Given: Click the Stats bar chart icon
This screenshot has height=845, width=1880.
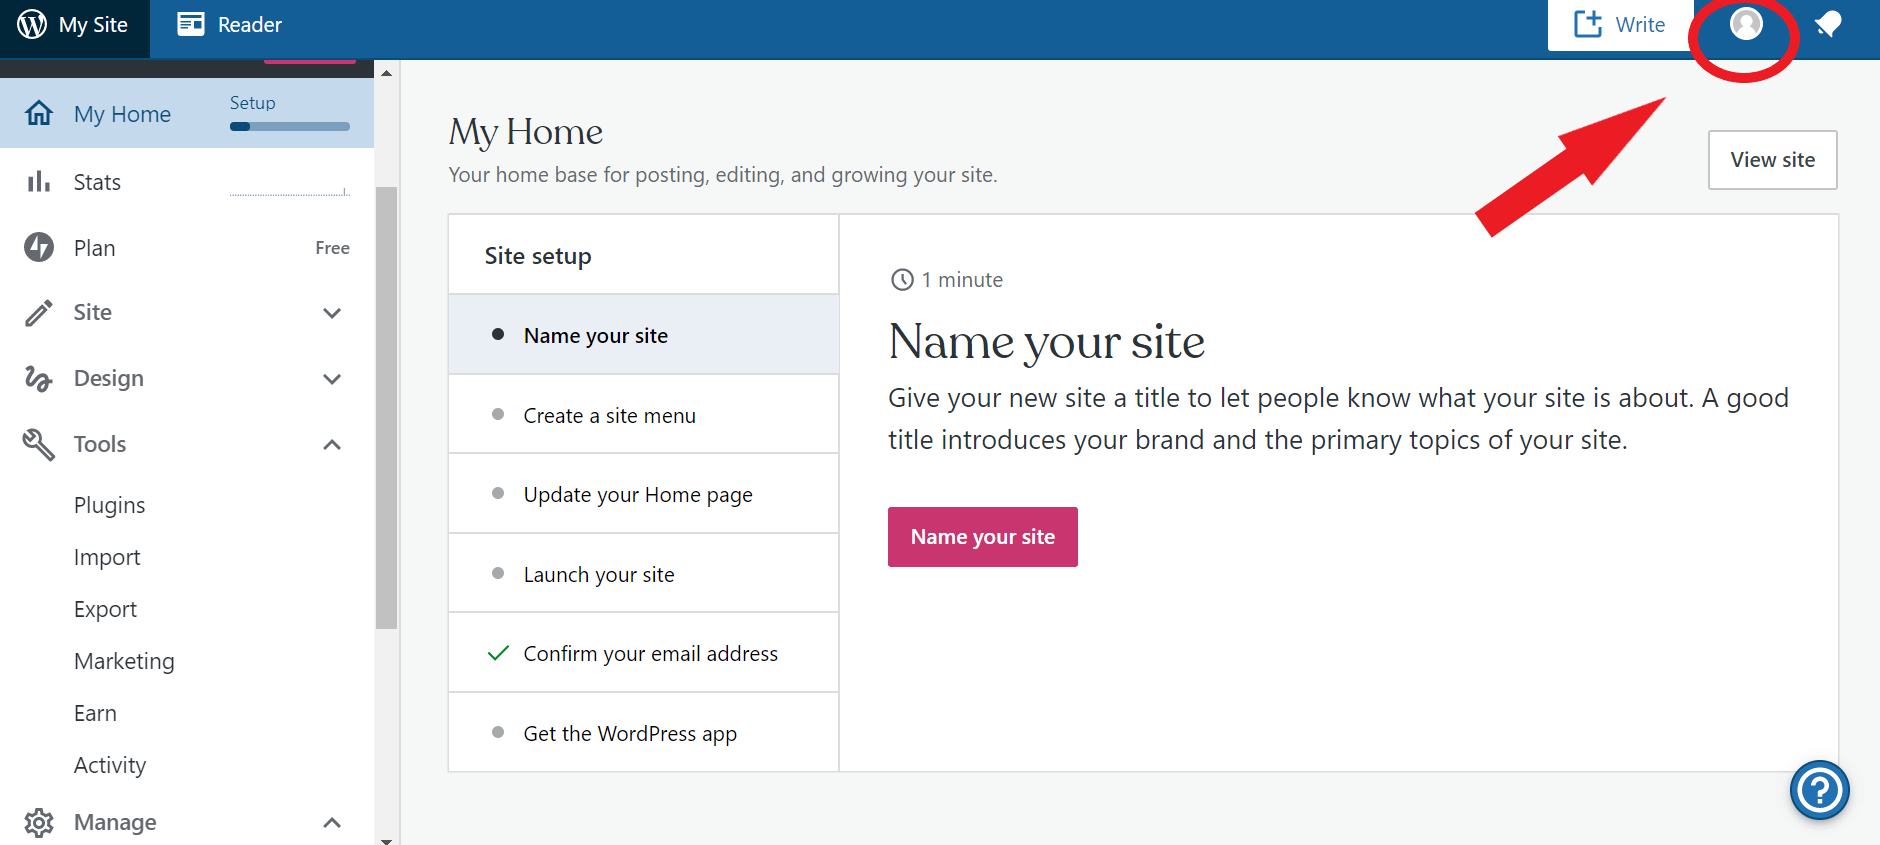Looking at the screenshot, I should [39, 181].
